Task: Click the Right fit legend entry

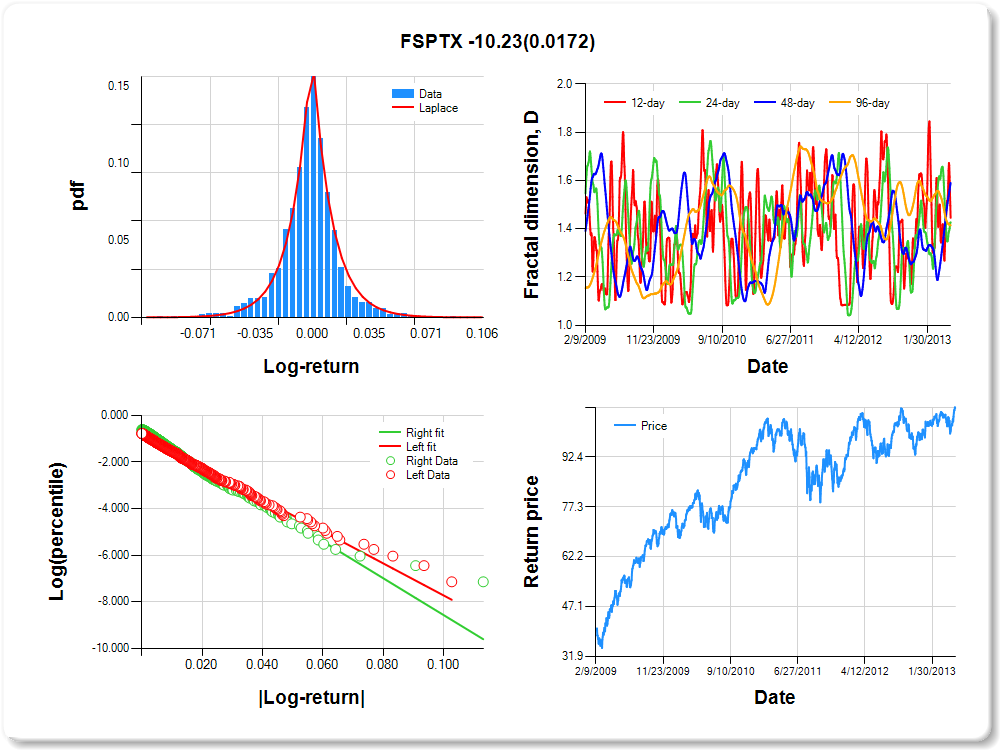Action: click(x=412, y=432)
